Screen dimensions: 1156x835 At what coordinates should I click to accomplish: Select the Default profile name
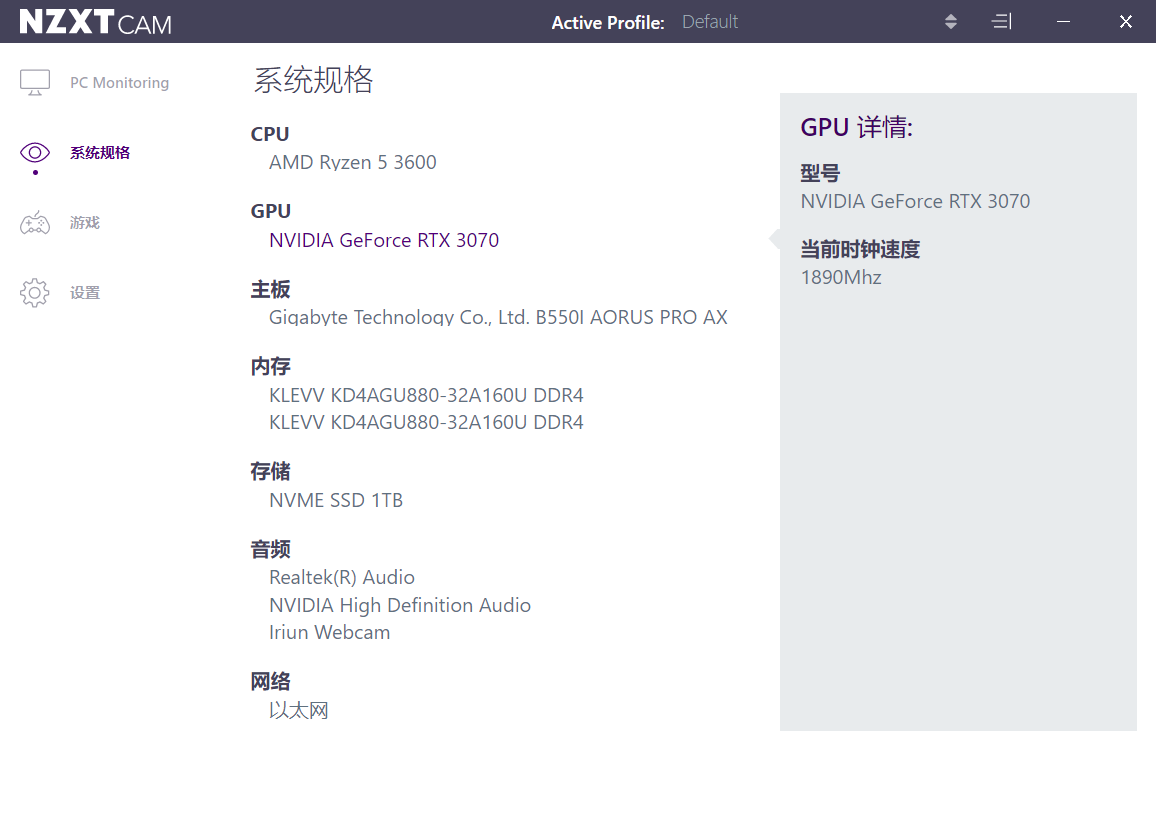tap(709, 22)
